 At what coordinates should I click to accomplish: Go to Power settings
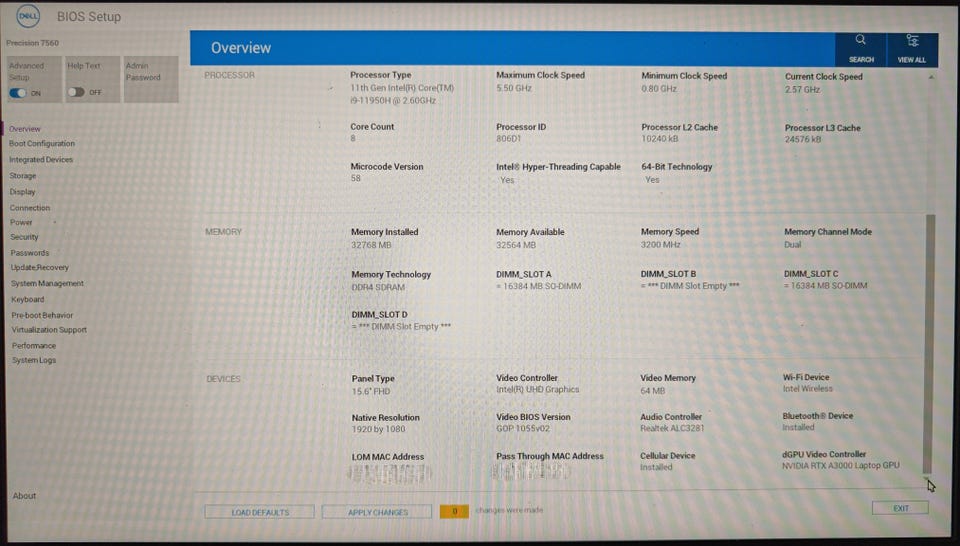pos(21,222)
